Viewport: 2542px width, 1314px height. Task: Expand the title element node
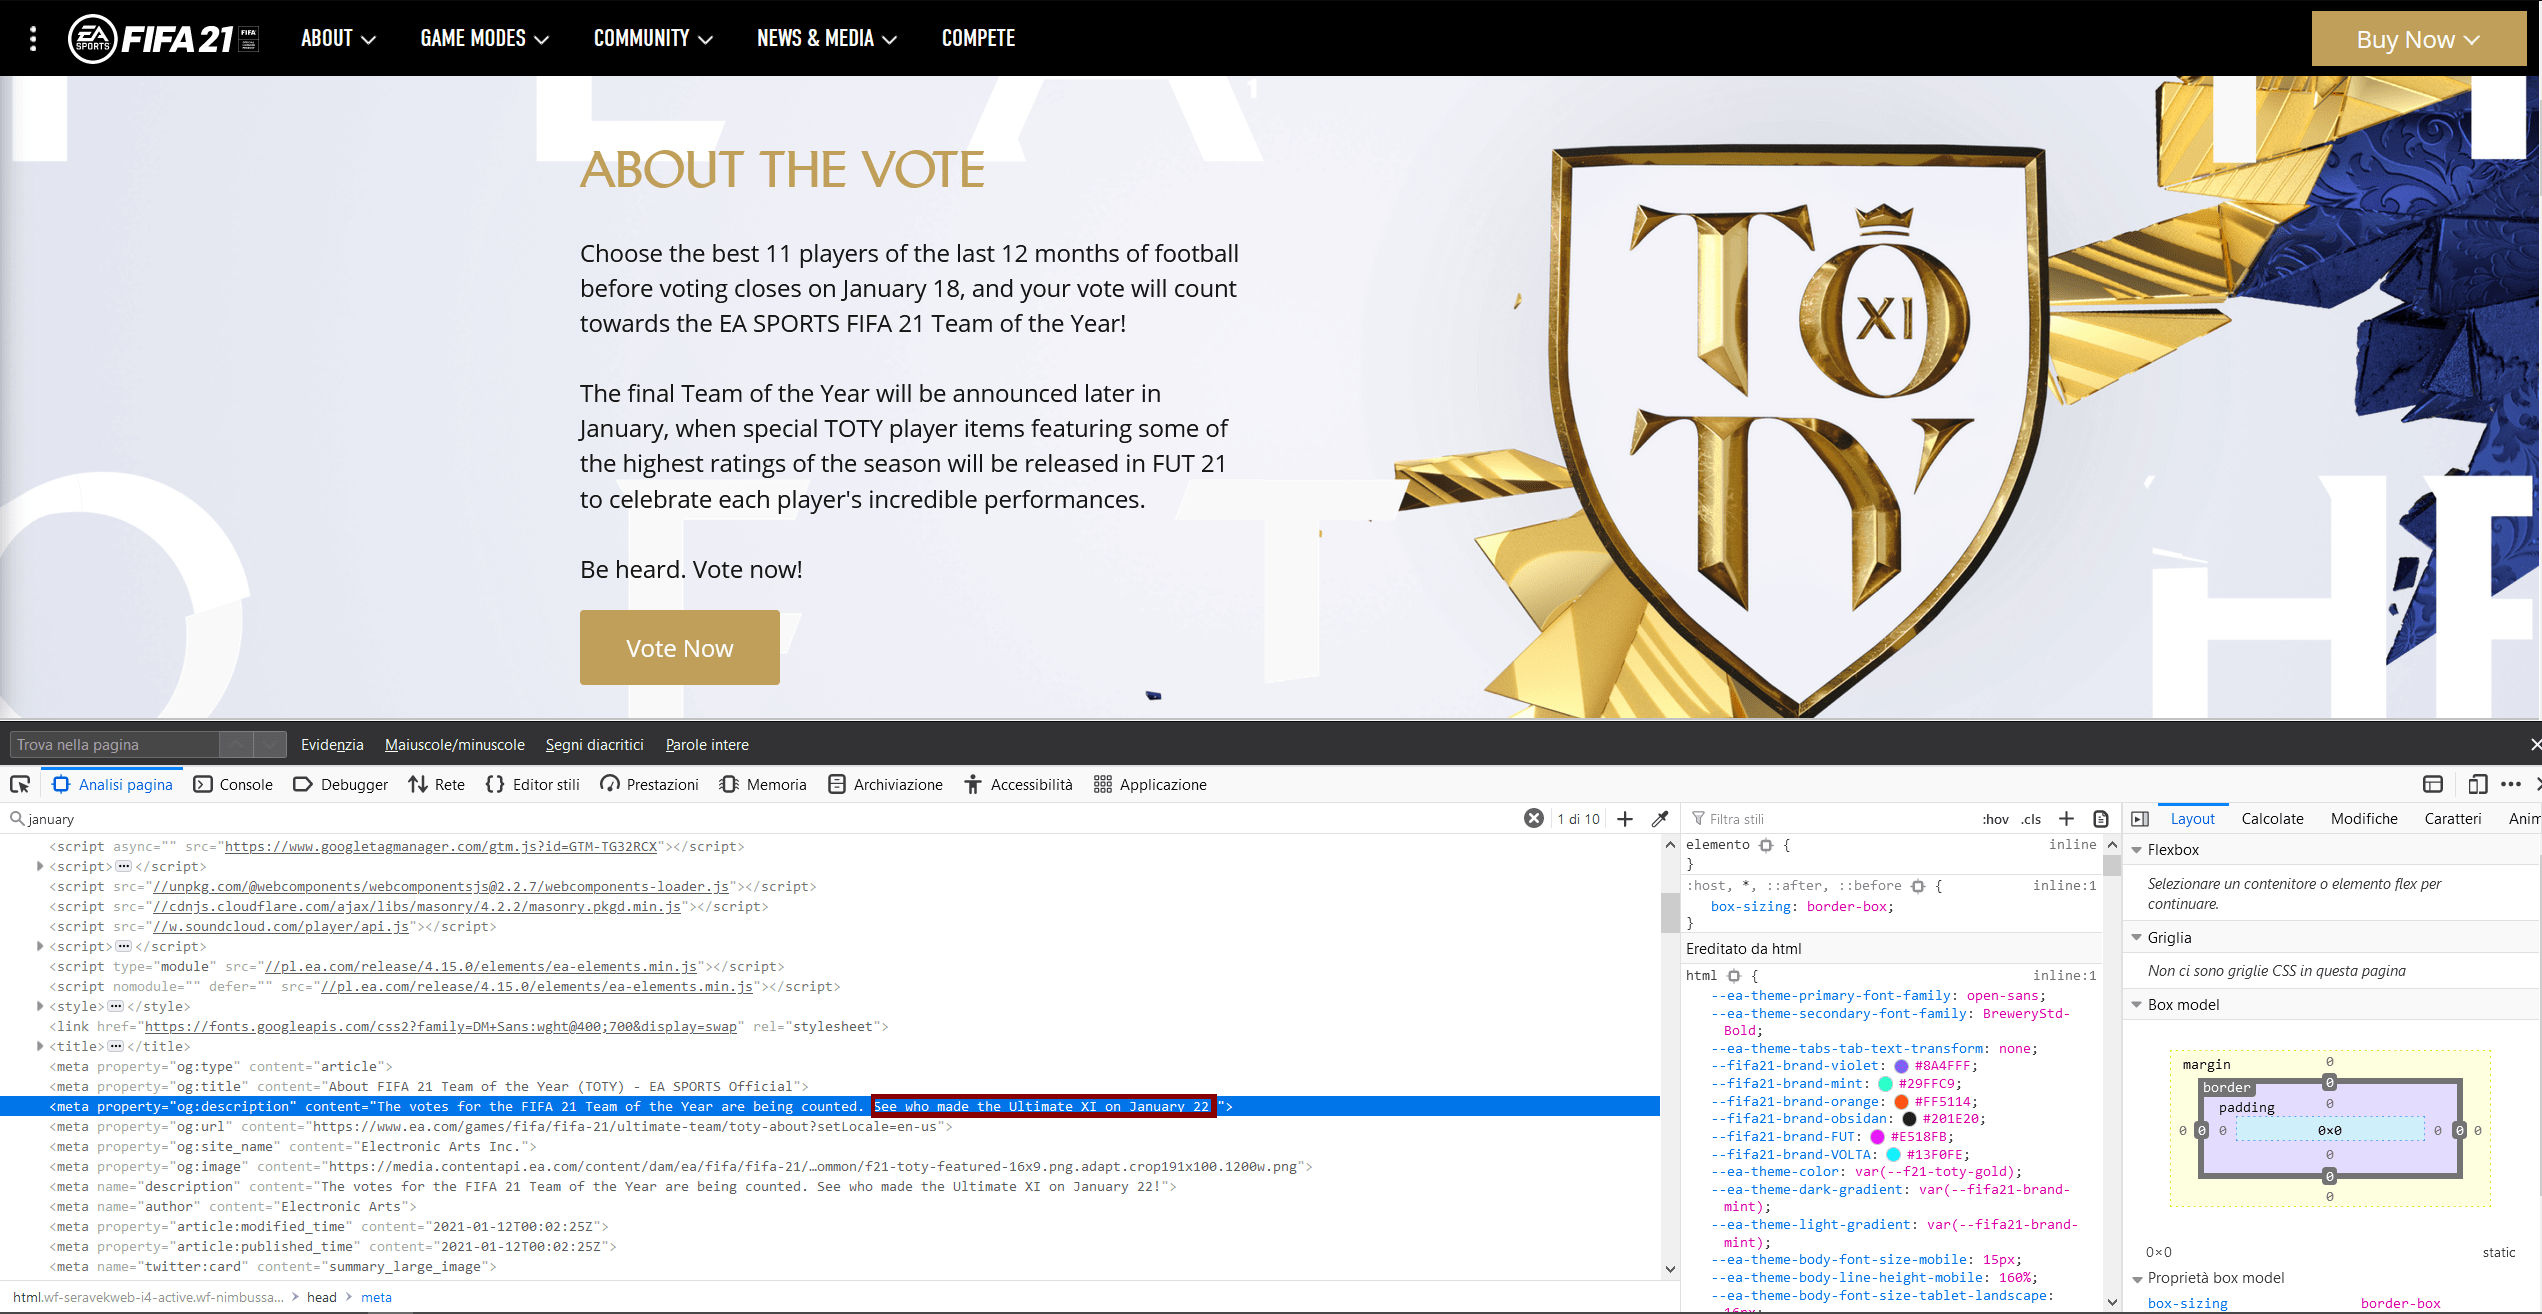pyautogui.click(x=40, y=1046)
